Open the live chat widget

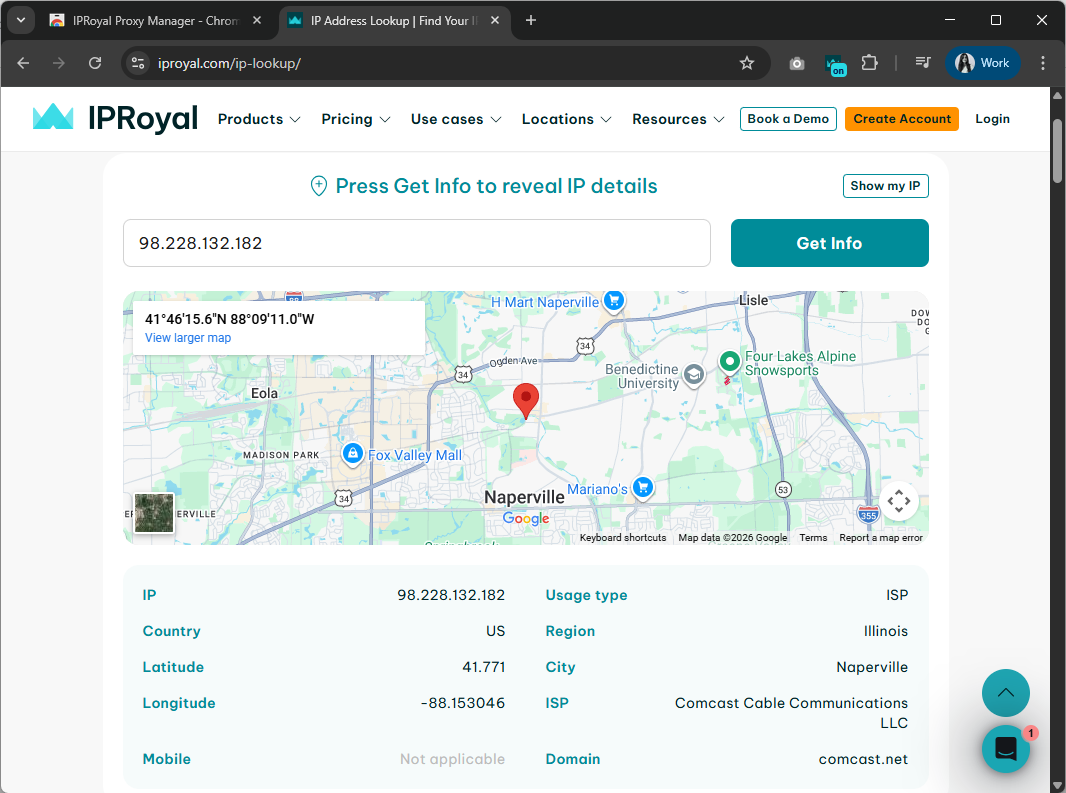1005,749
